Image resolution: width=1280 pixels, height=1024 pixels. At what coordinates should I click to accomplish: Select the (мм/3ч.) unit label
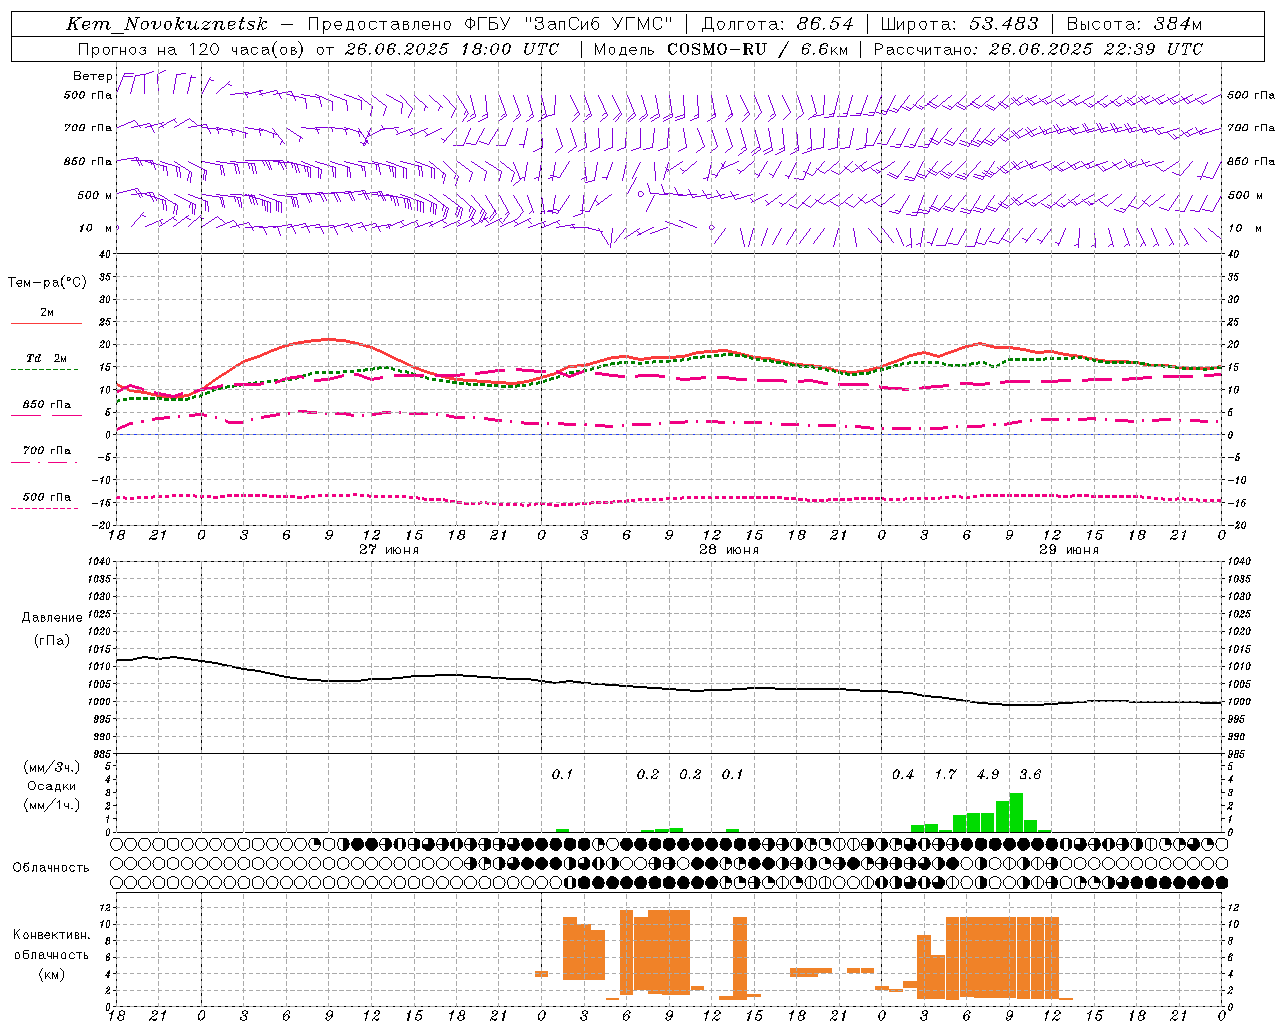pyautogui.click(x=52, y=767)
